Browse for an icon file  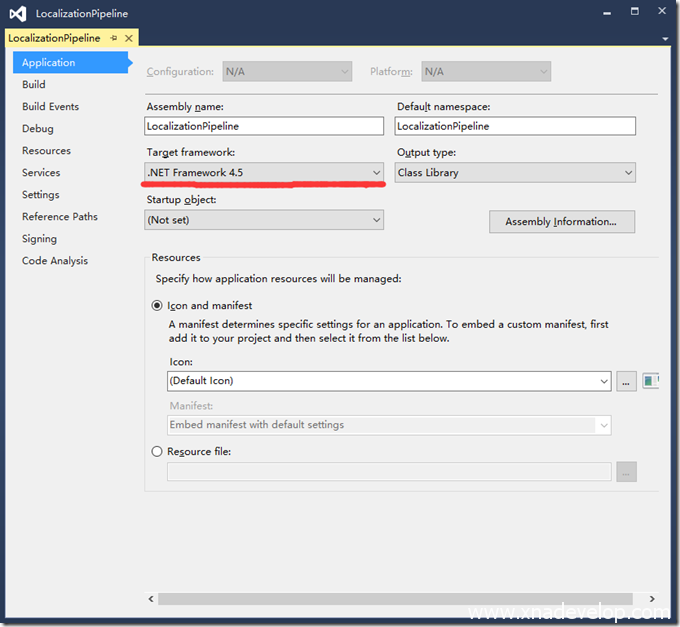pos(626,381)
